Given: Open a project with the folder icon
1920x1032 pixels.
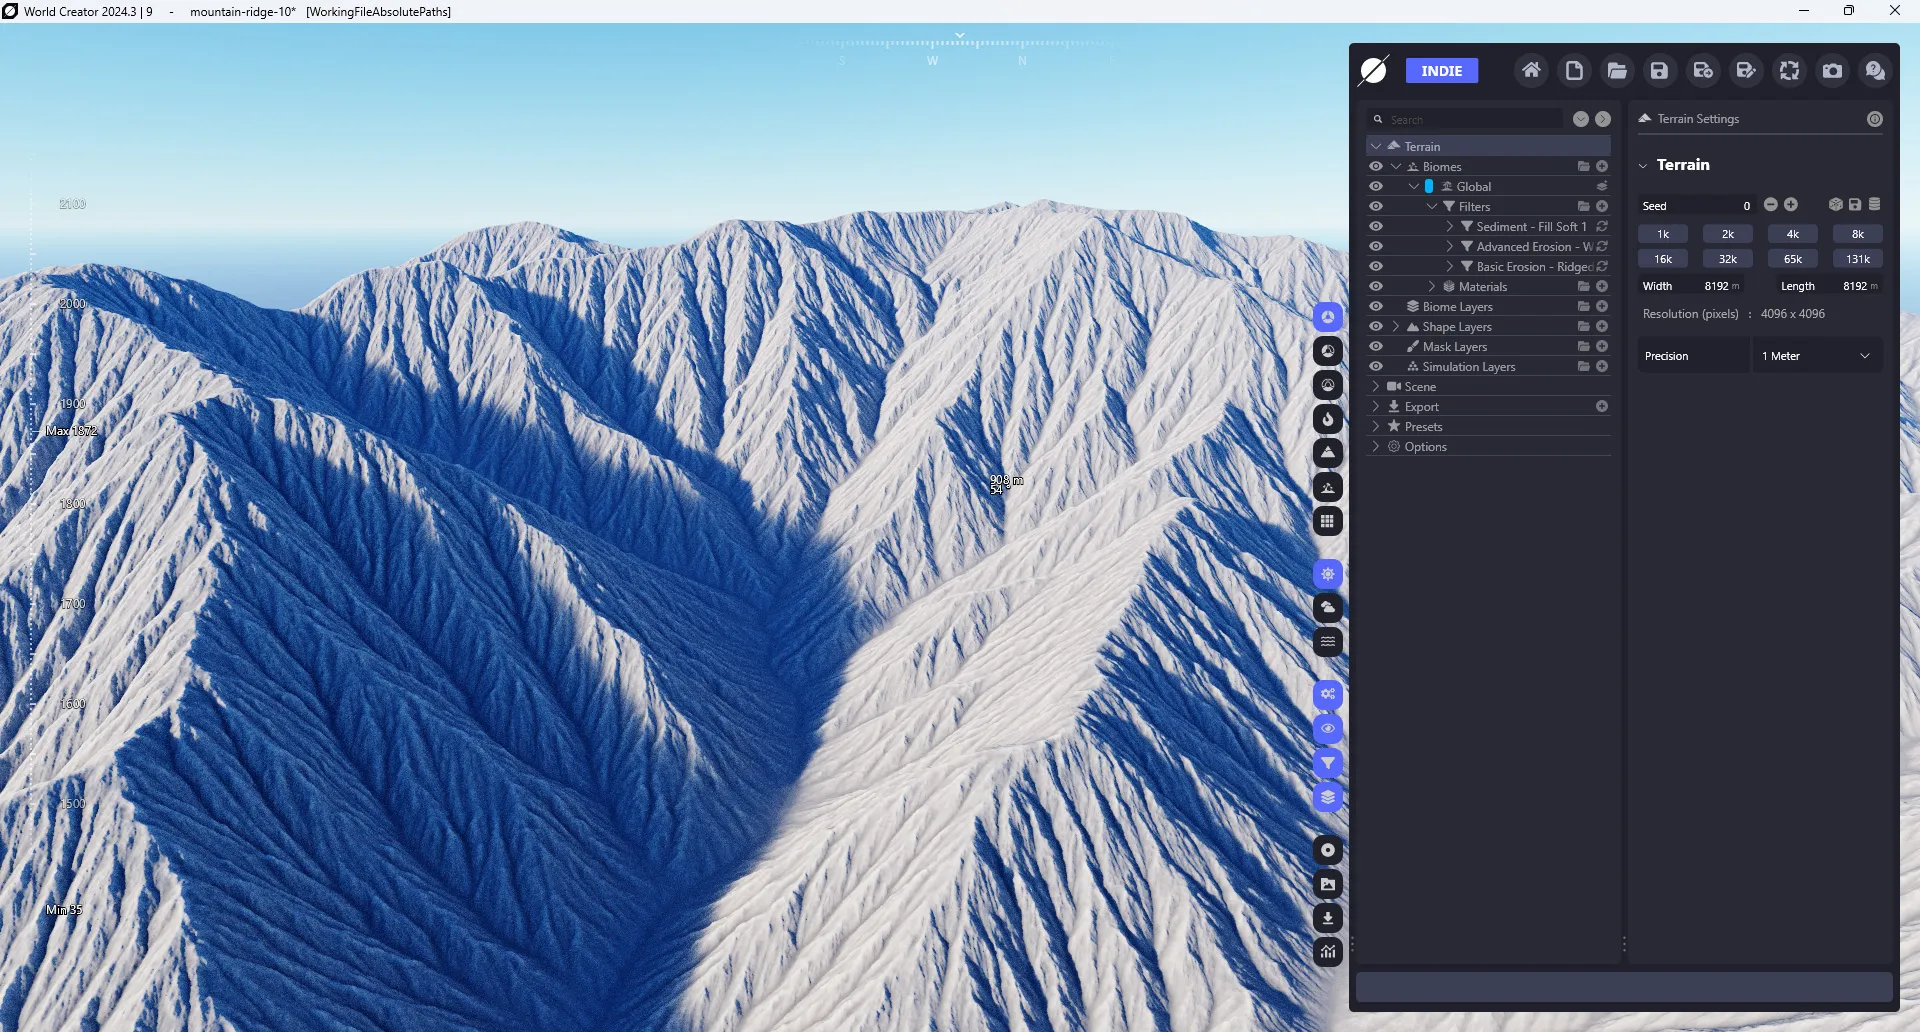Looking at the screenshot, I should point(1617,70).
